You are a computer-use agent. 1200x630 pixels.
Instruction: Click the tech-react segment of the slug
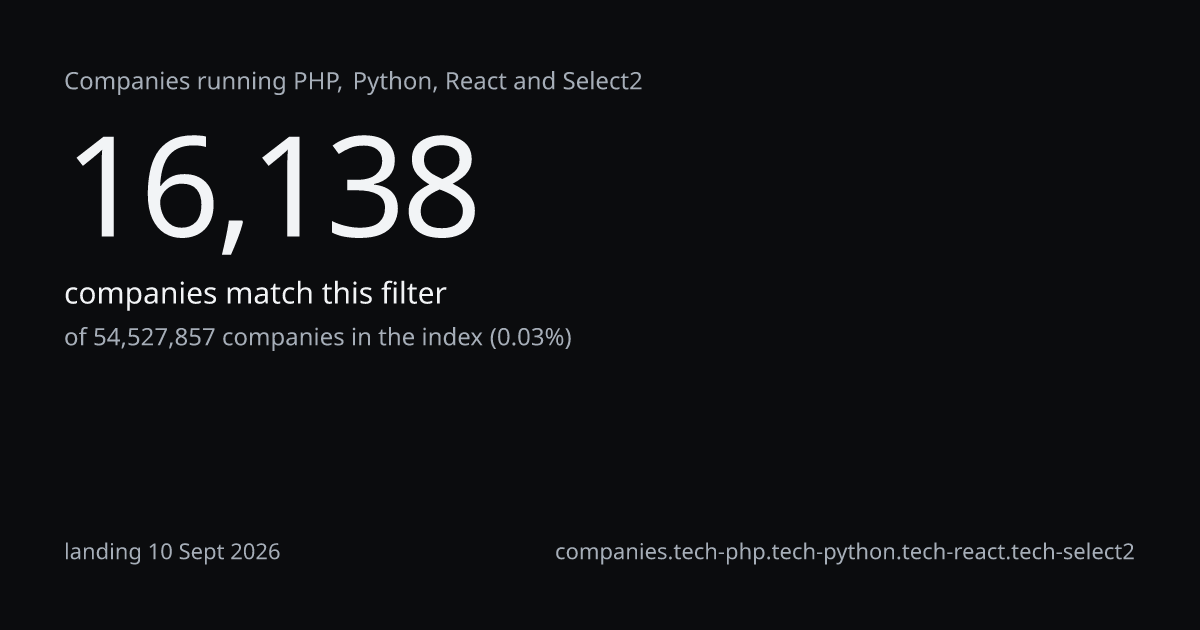click(x=953, y=552)
